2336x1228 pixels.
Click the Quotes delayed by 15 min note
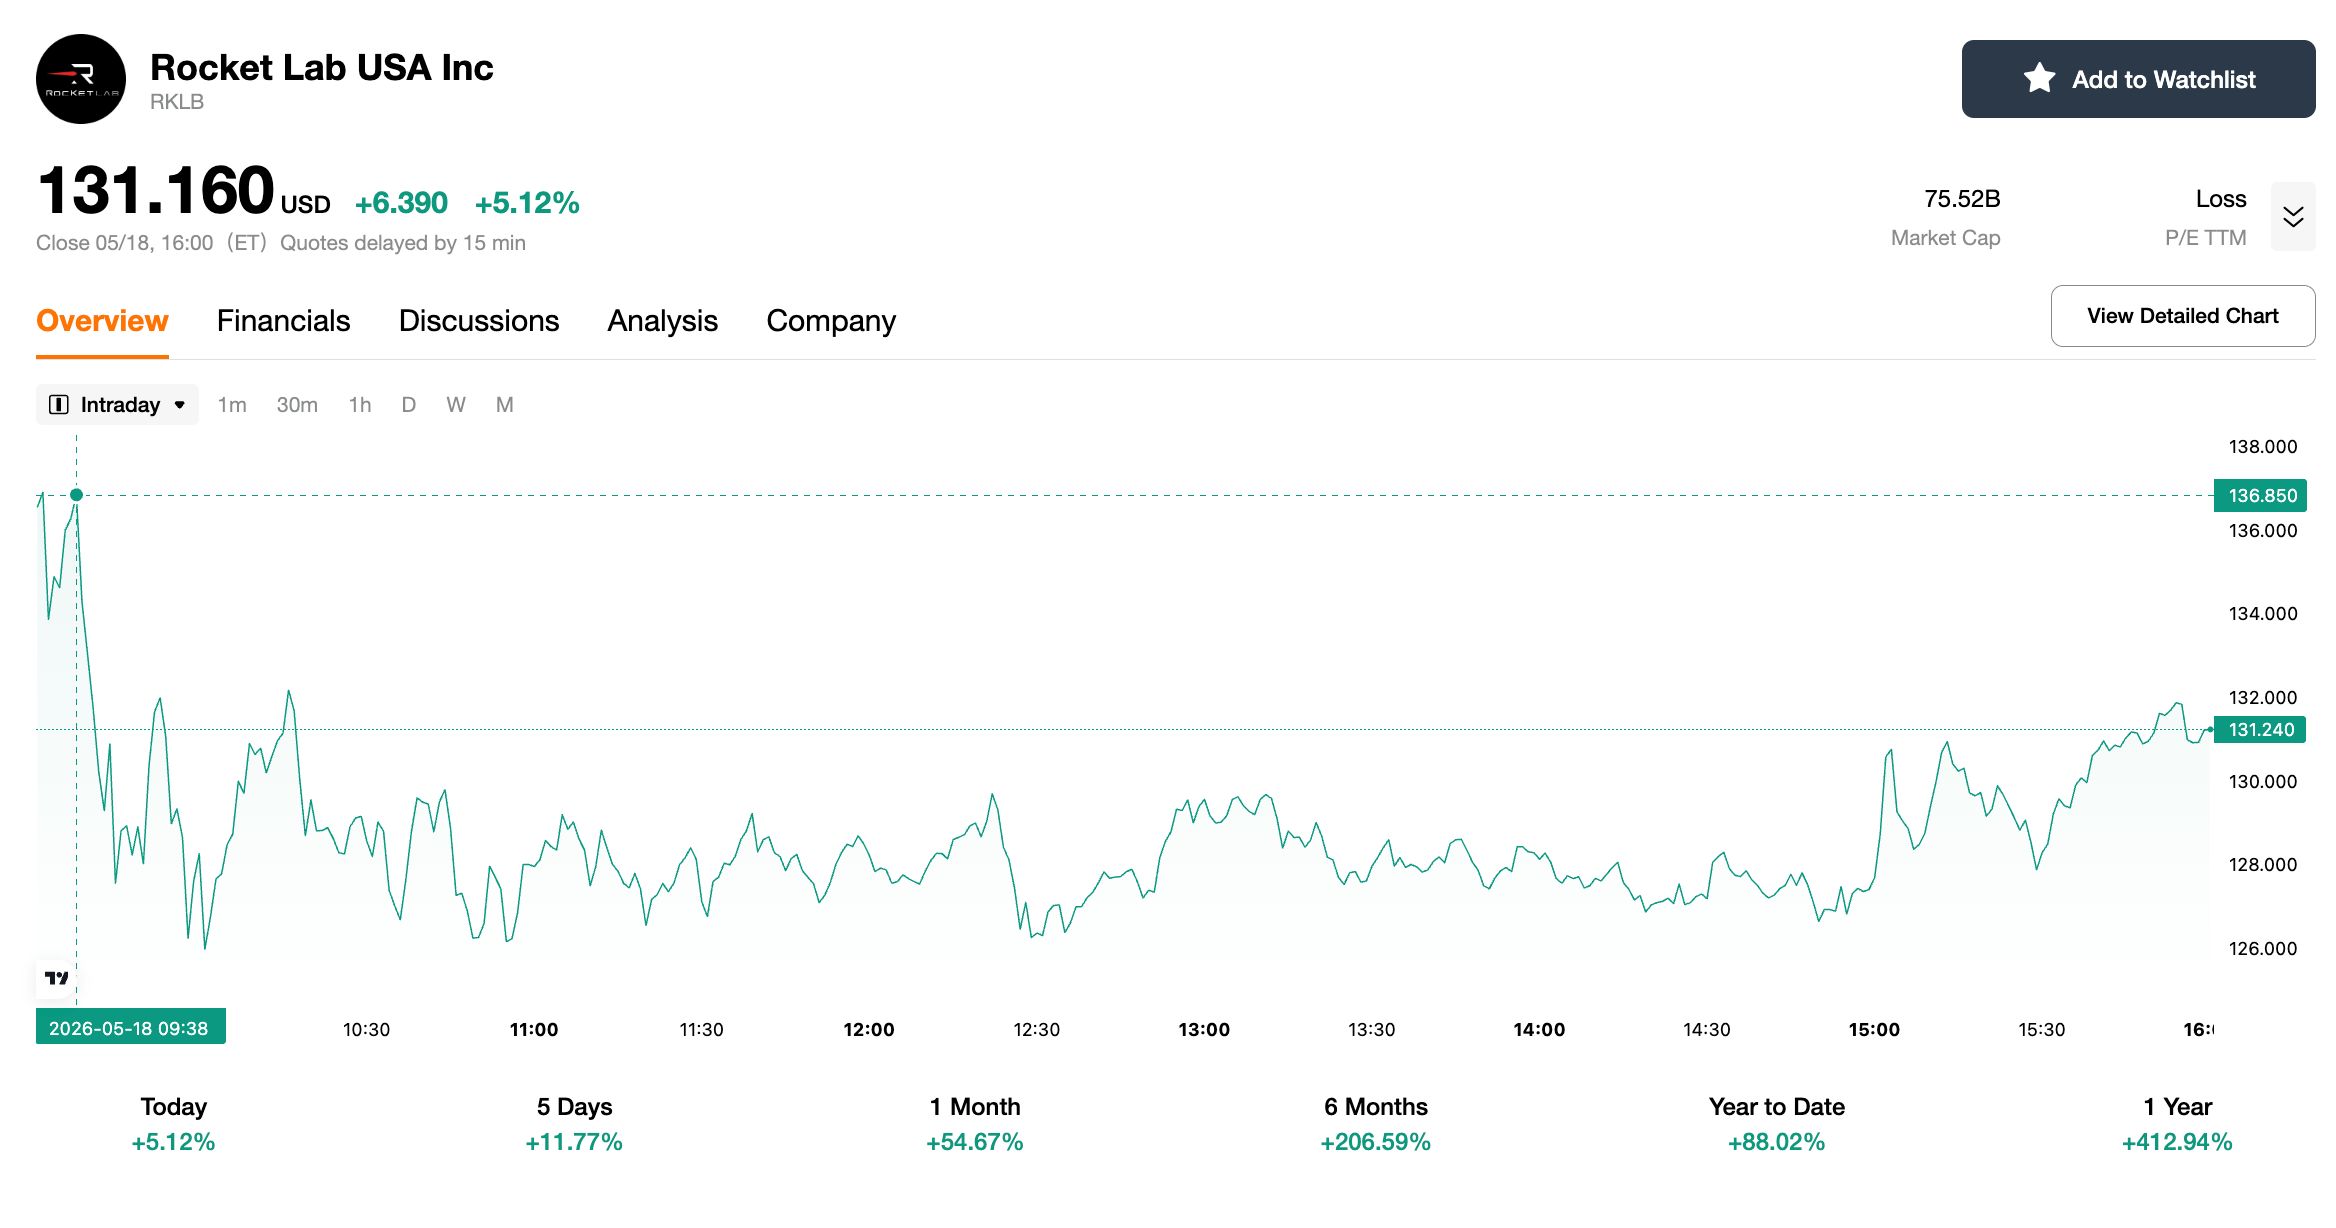tap(403, 243)
